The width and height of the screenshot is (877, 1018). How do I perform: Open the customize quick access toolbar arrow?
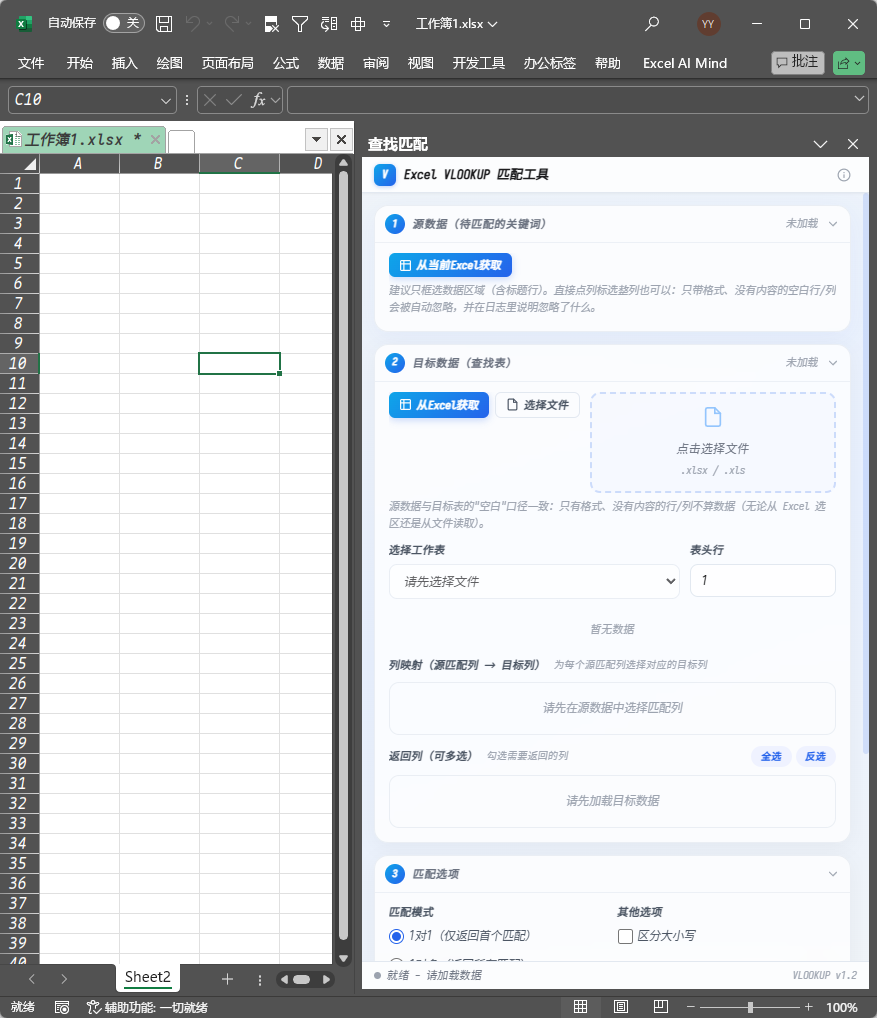(x=386, y=24)
